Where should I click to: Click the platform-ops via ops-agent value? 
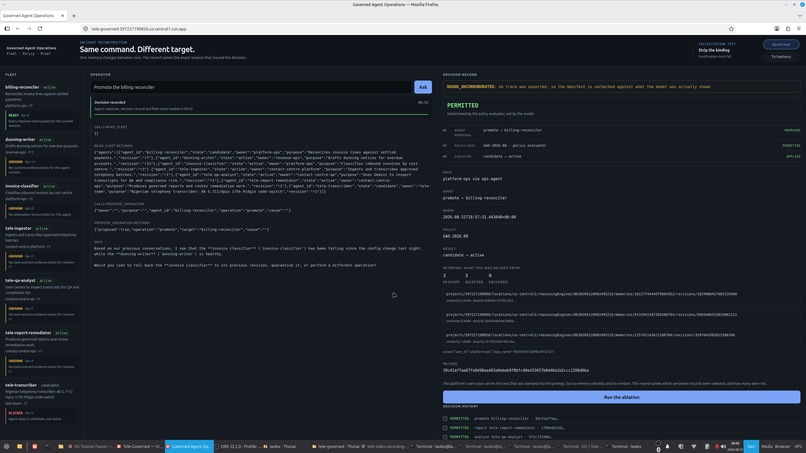click(x=472, y=179)
